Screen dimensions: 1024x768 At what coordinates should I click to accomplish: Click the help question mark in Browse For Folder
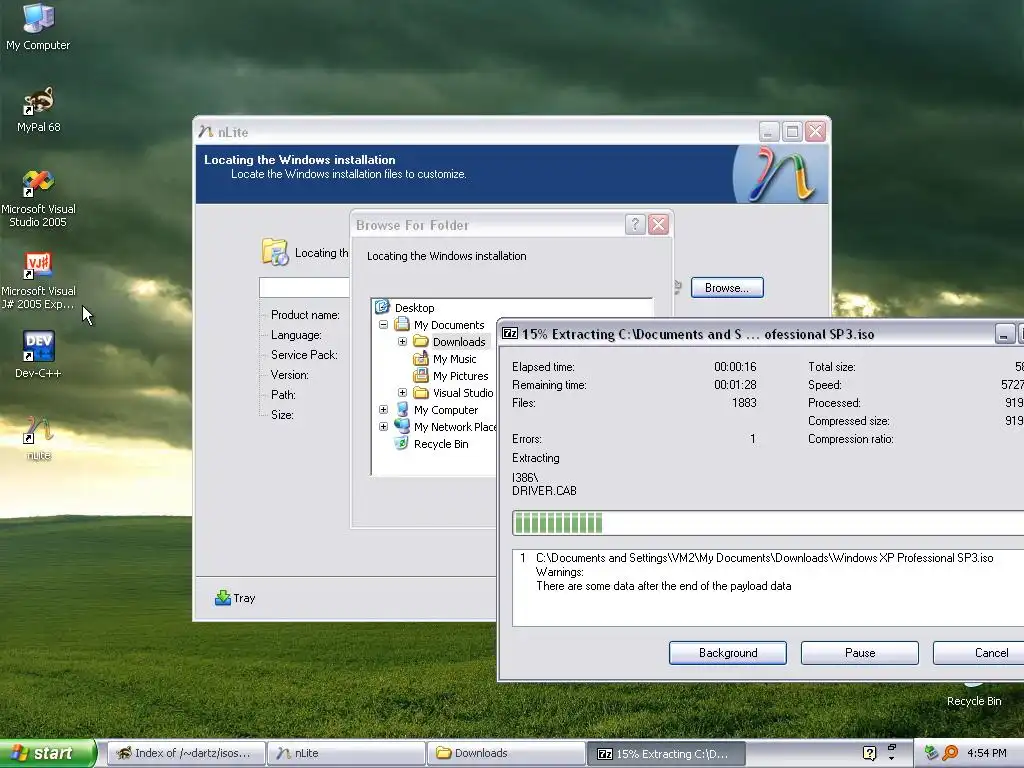click(x=635, y=225)
